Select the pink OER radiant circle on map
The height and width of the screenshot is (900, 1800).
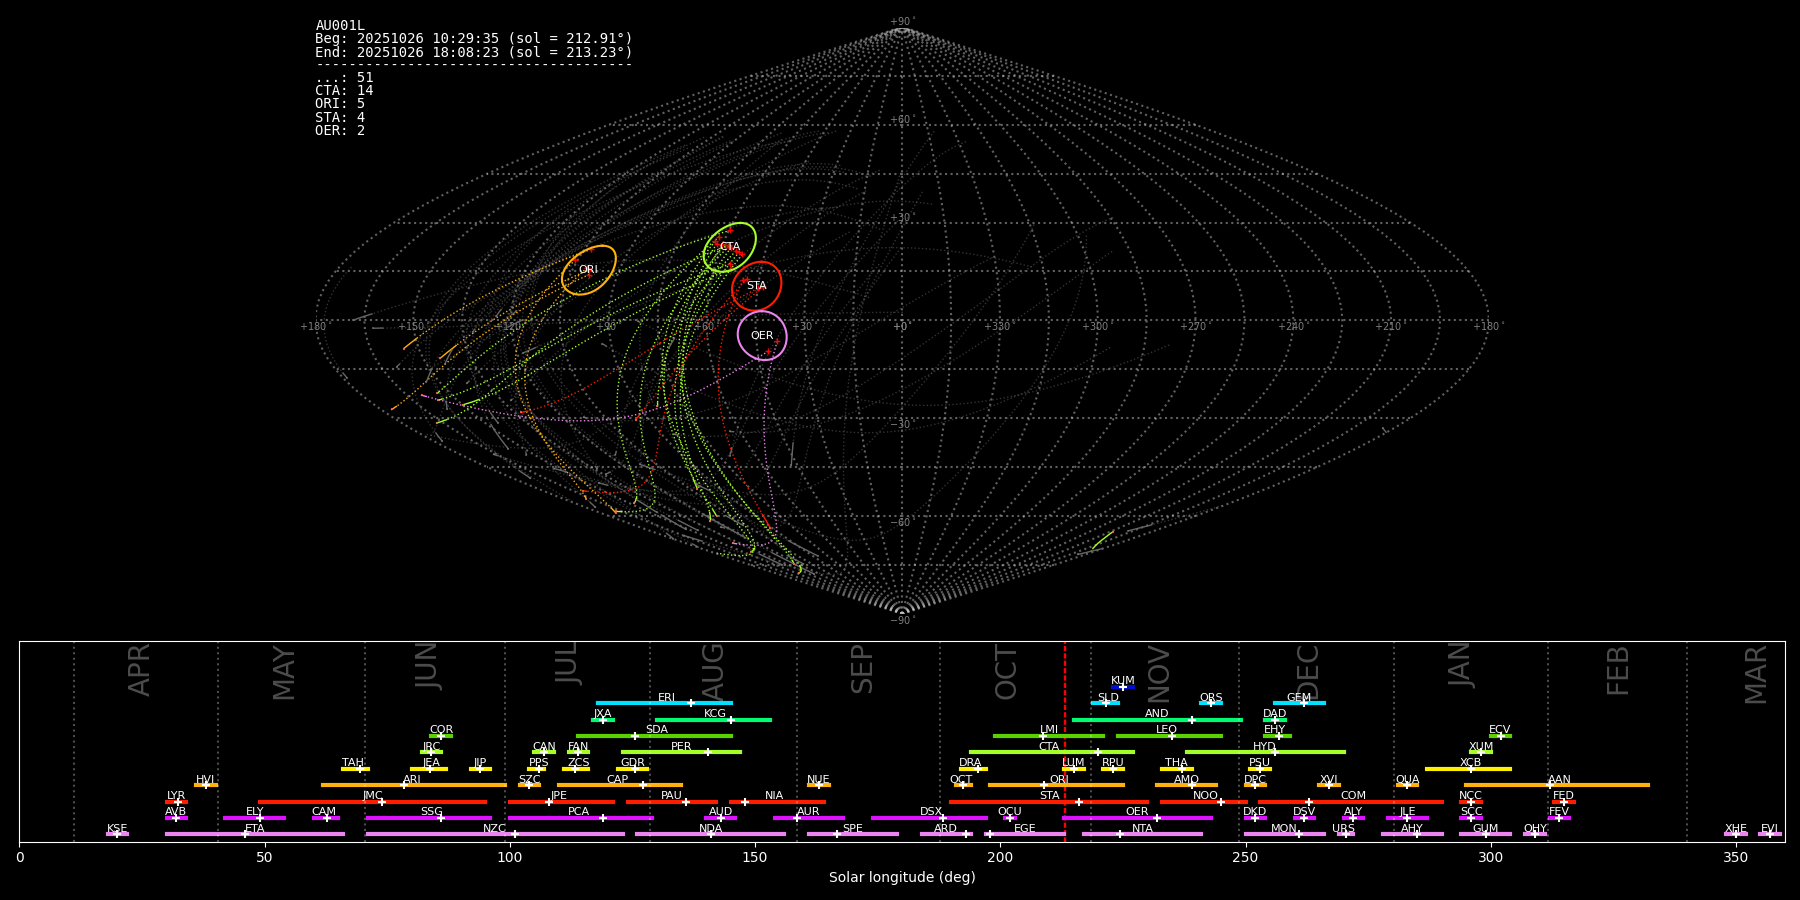pos(762,336)
